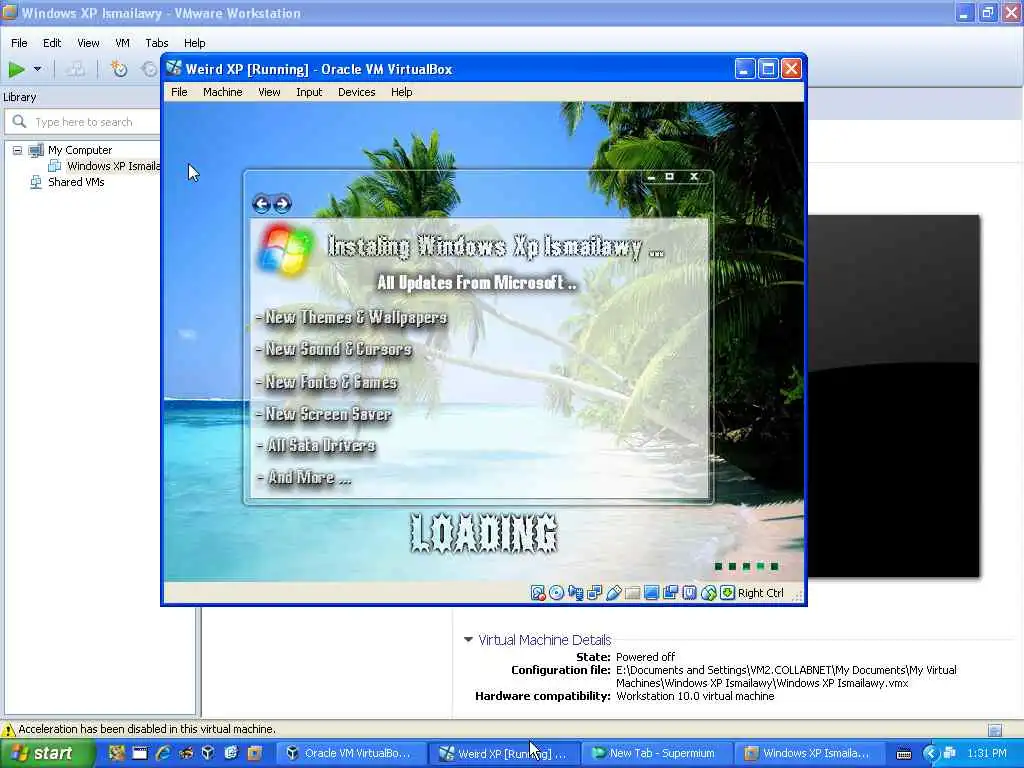
Task: Launch Internet Explorer from Quick Launch
Action: (163, 753)
